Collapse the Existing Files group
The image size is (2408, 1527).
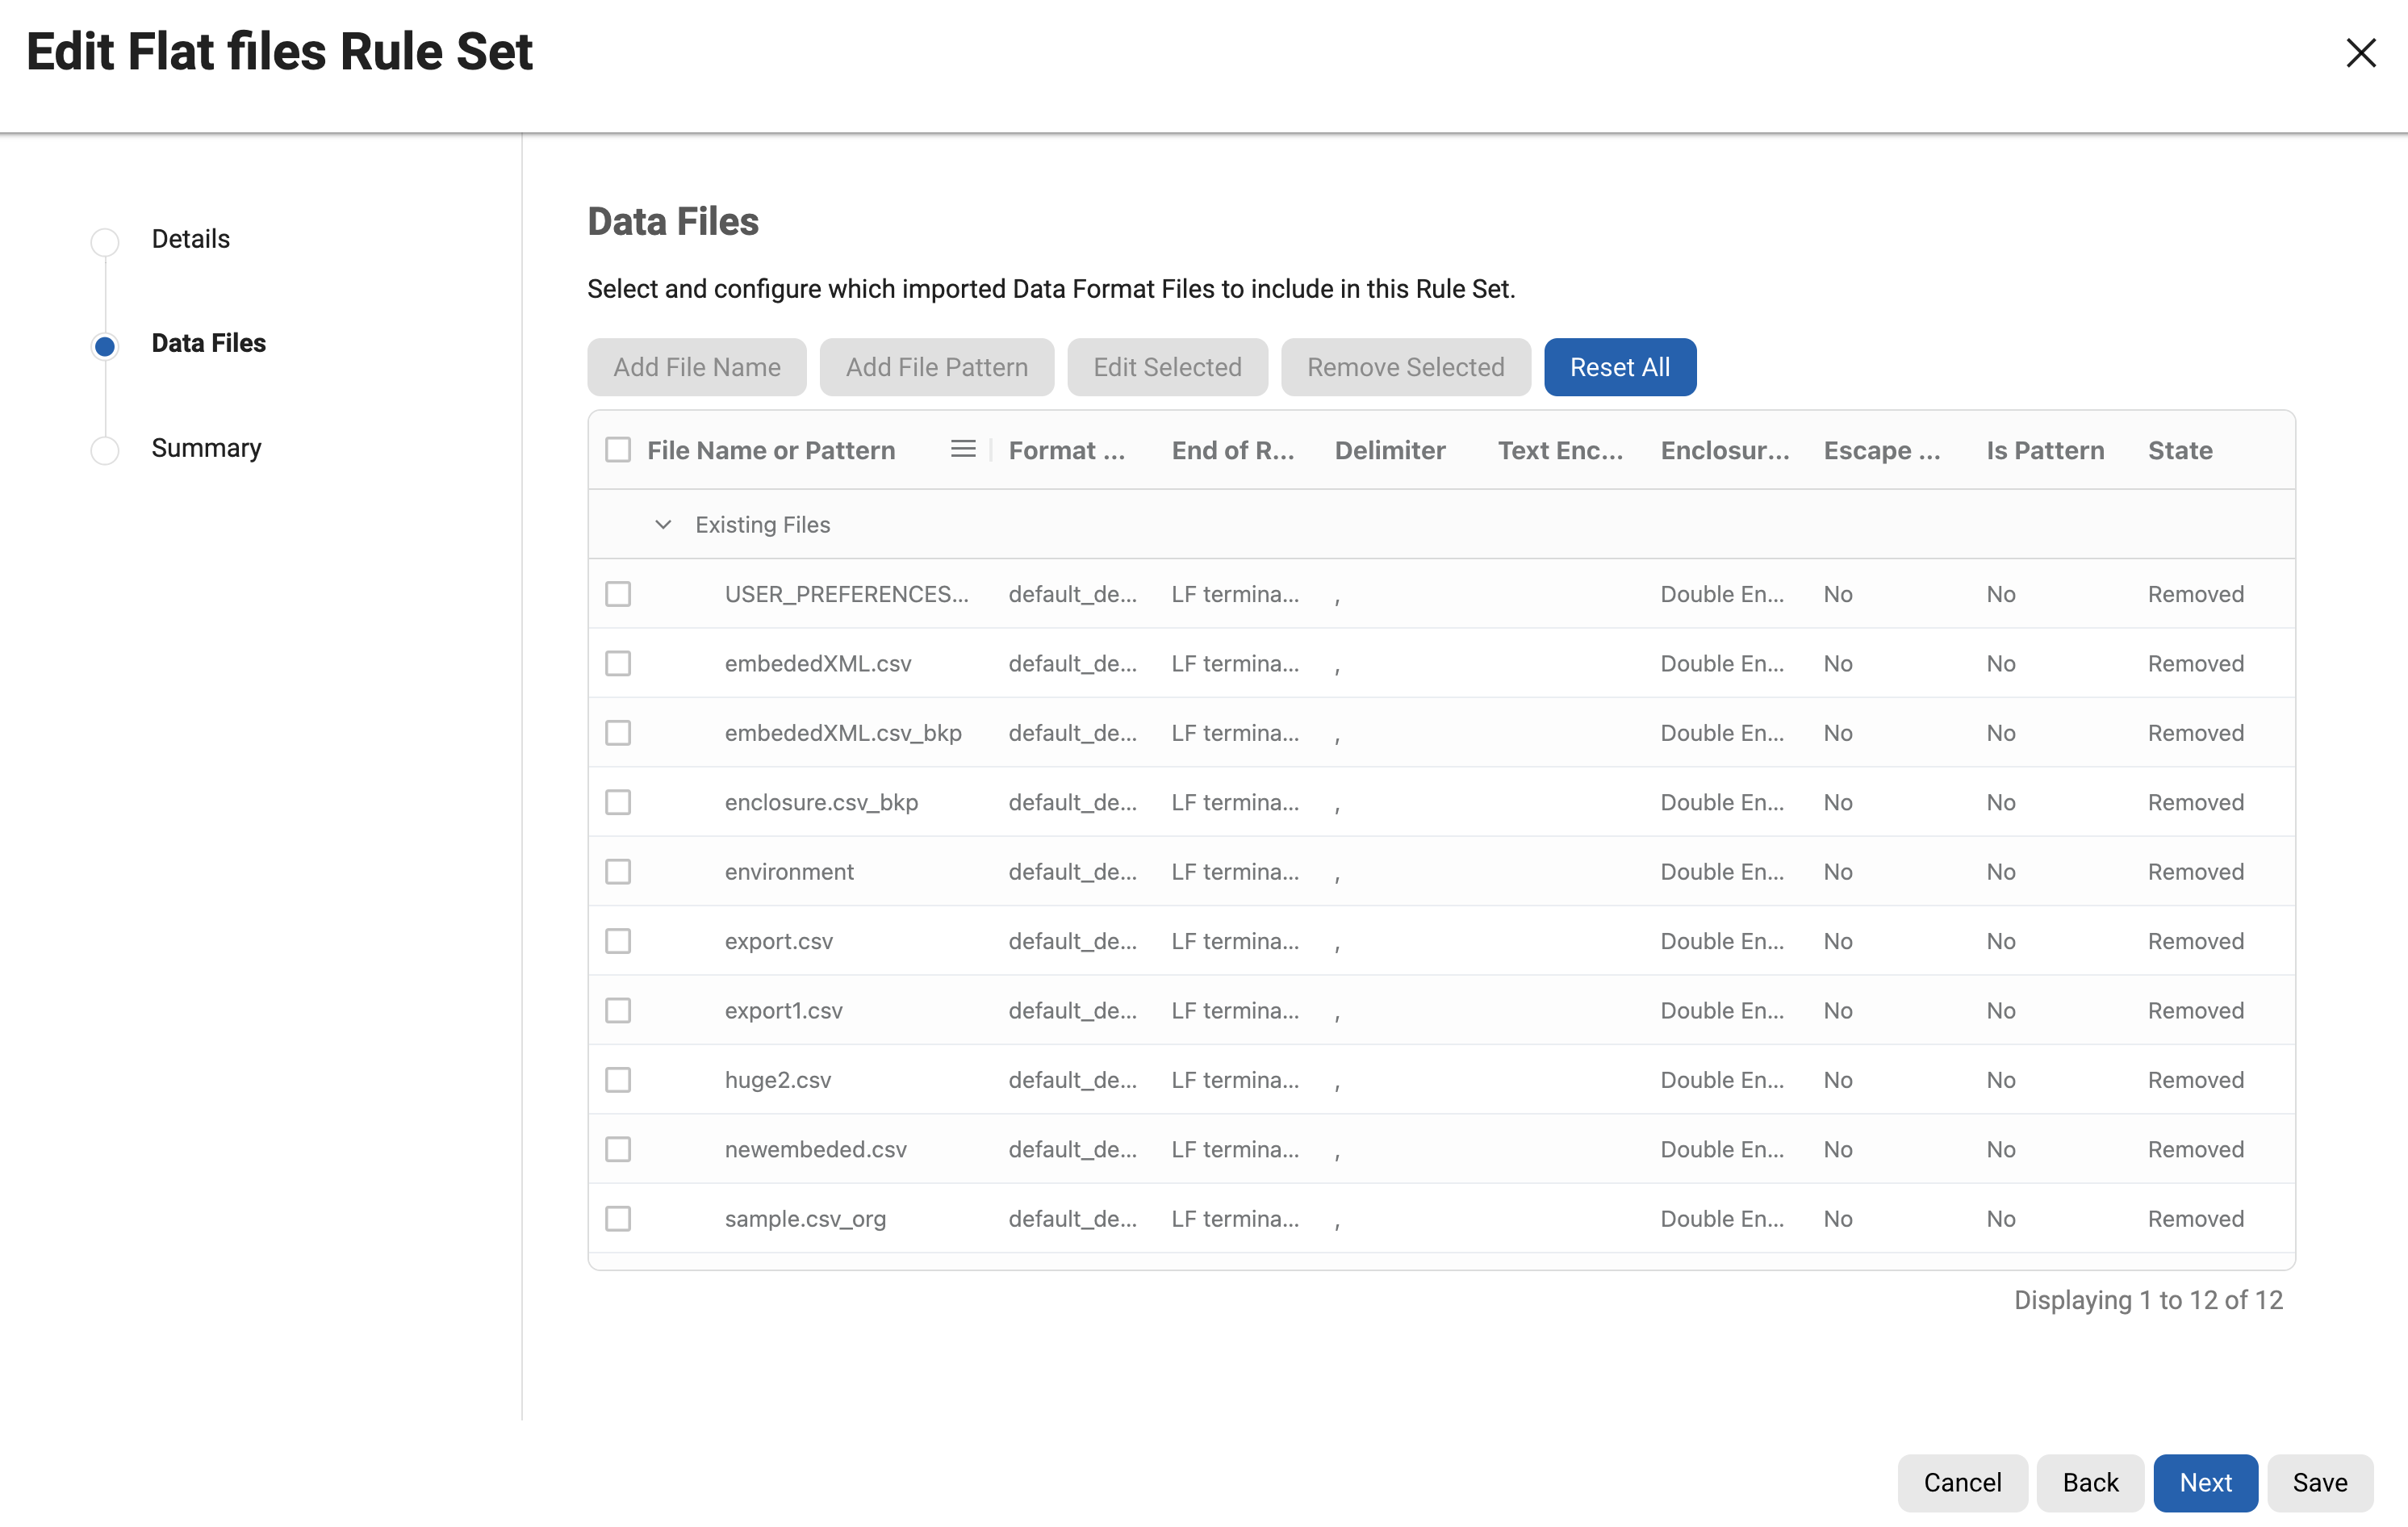tap(662, 524)
